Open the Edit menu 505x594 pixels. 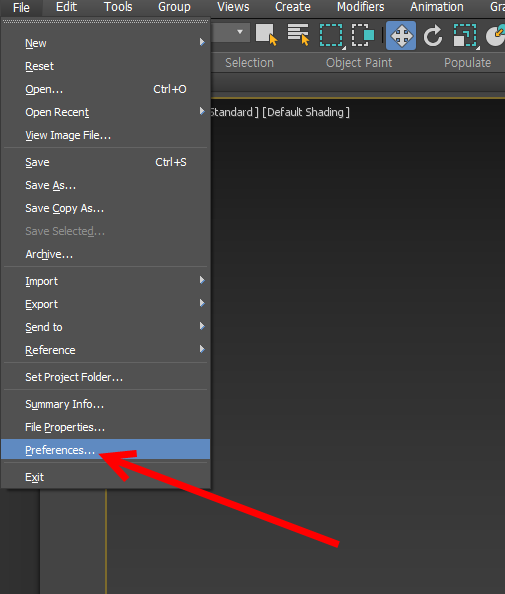click(x=66, y=7)
